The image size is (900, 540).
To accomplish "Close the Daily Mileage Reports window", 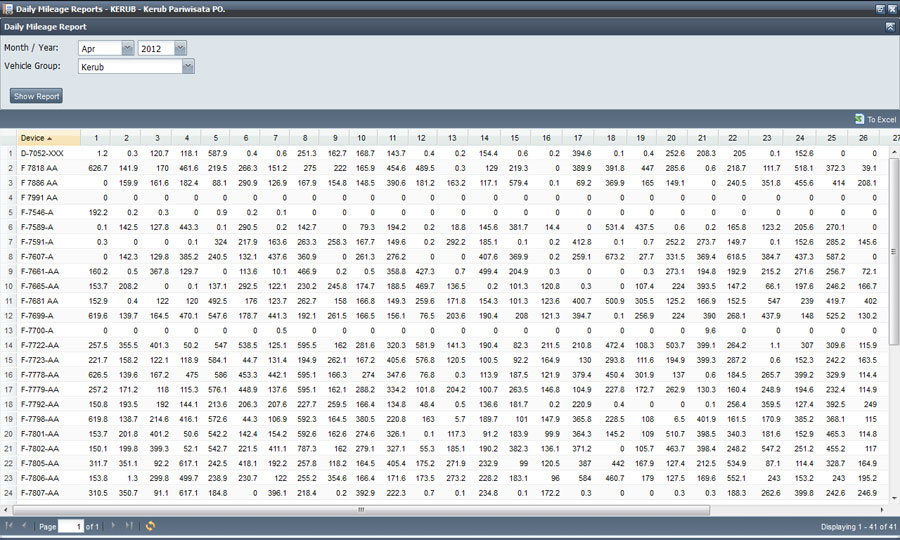I will (x=891, y=8).
